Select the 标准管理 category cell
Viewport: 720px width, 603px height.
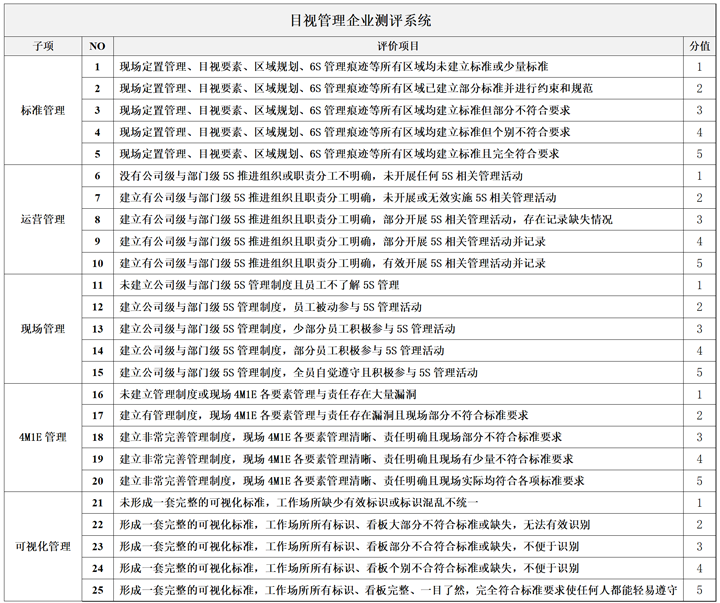click(42, 110)
